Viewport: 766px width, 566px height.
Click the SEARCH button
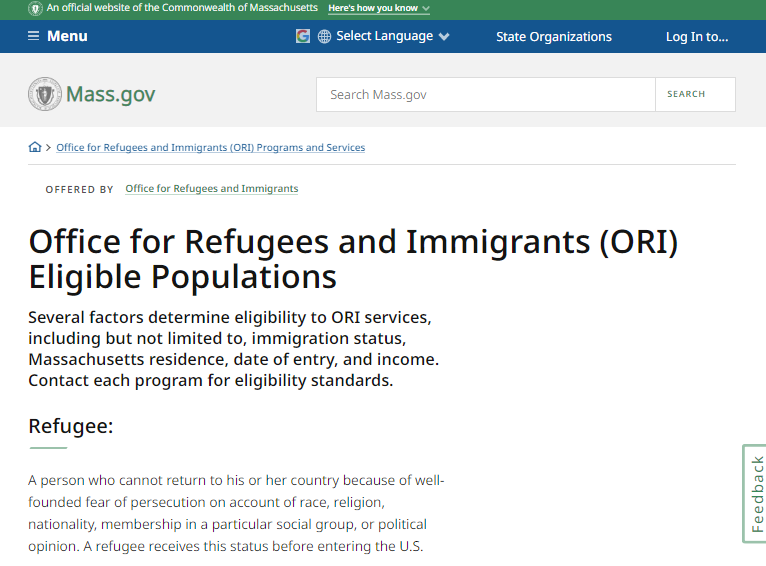click(695, 94)
